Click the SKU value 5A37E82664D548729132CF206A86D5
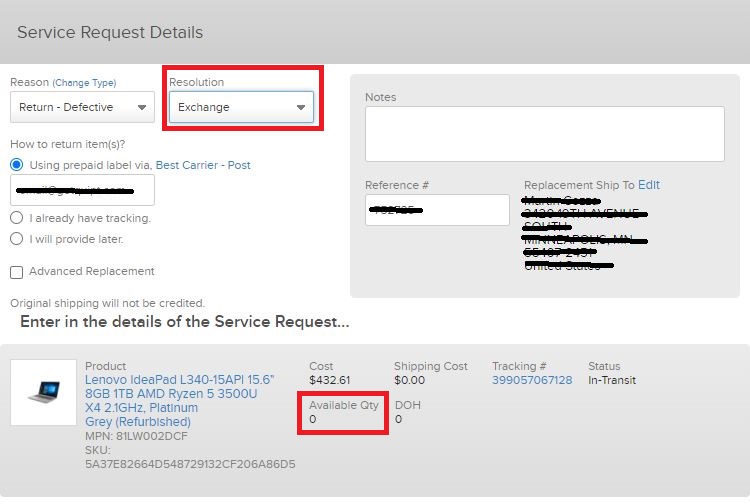Viewport: 750px width, 504px height. click(190, 464)
